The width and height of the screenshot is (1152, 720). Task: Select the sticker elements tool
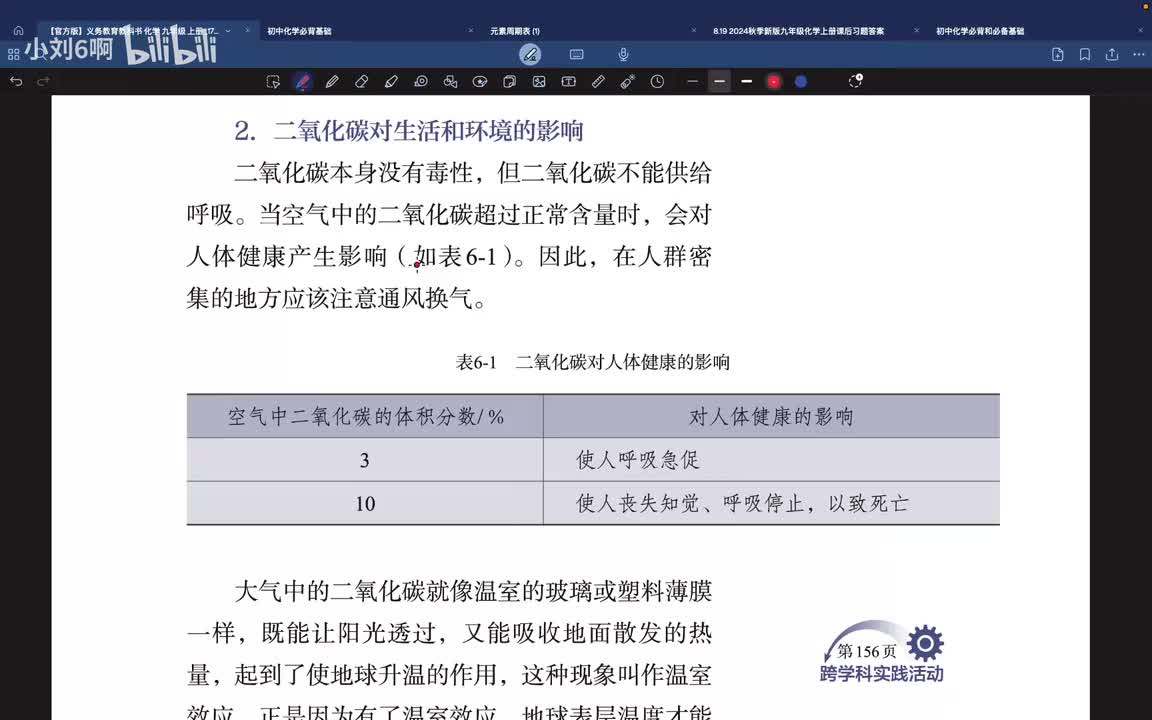click(x=480, y=82)
